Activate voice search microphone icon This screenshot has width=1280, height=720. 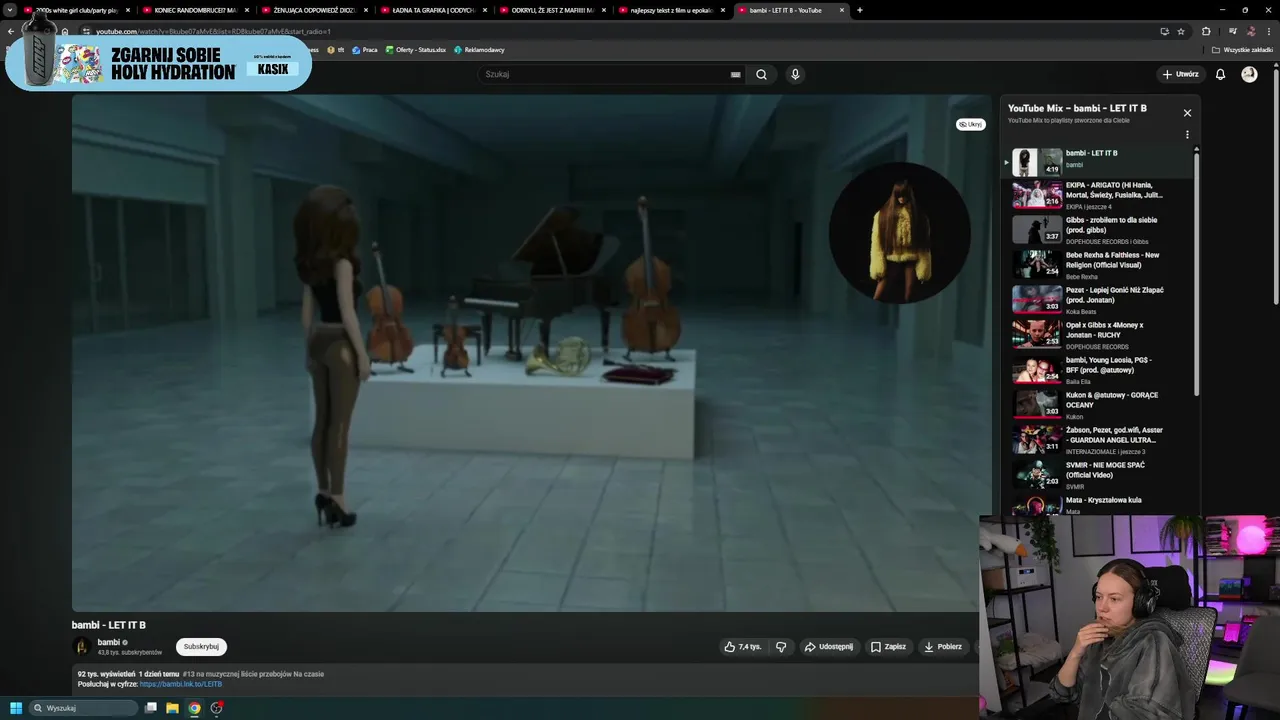tap(795, 74)
